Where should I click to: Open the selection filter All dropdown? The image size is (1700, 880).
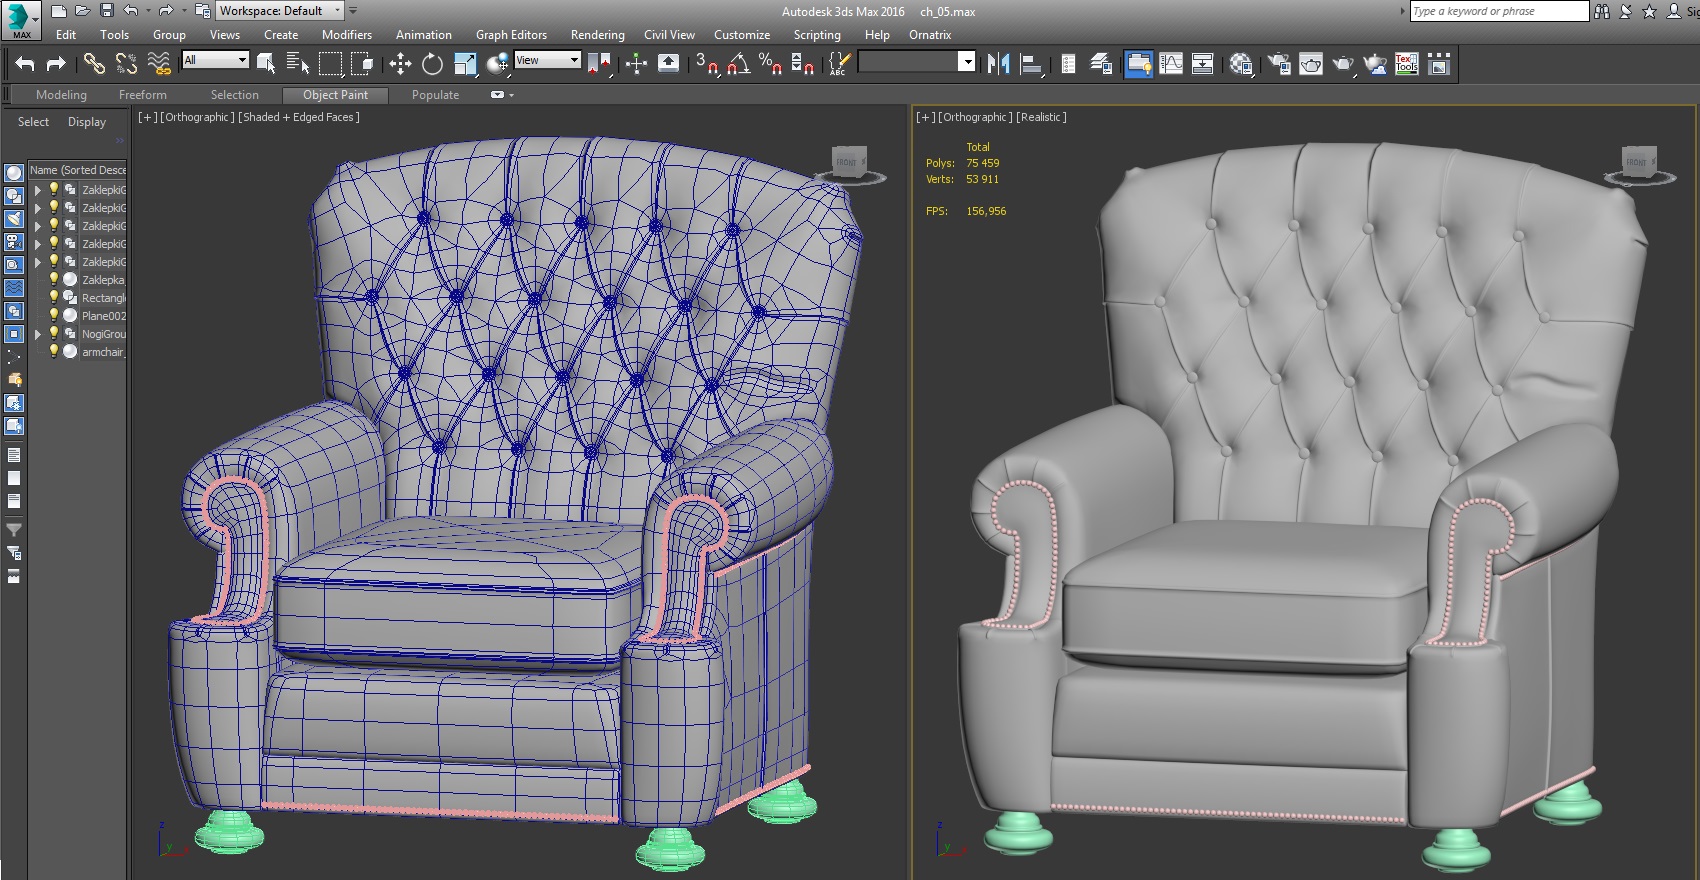click(215, 60)
